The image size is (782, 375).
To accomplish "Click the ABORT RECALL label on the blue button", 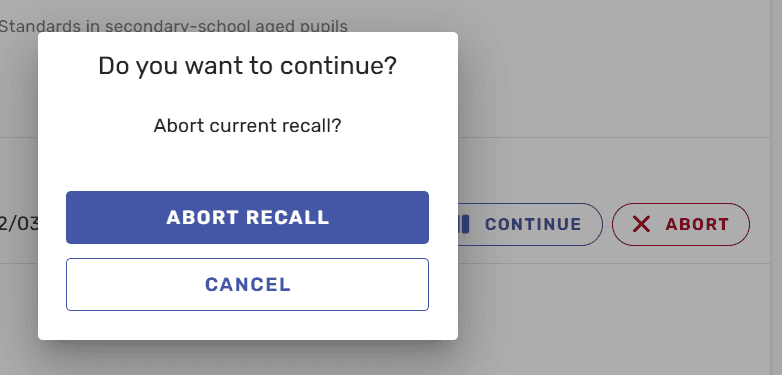I will pos(248,217).
